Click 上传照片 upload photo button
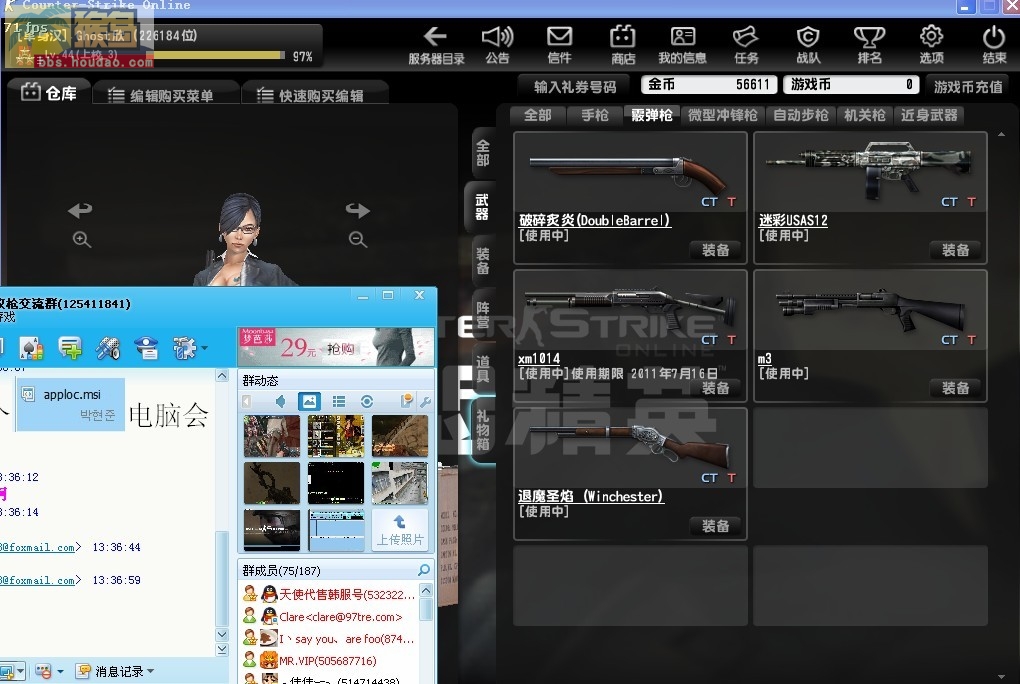This screenshot has height=684, width=1020. (x=399, y=530)
